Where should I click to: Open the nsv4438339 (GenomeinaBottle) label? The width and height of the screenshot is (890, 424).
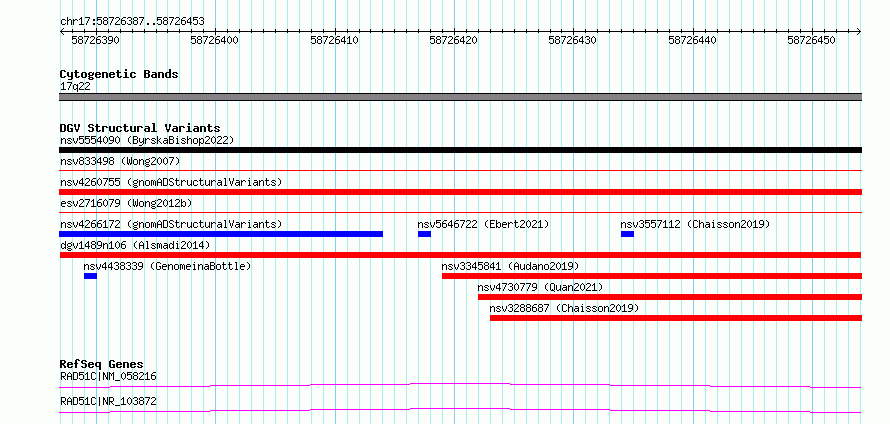click(x=167, y=266)
